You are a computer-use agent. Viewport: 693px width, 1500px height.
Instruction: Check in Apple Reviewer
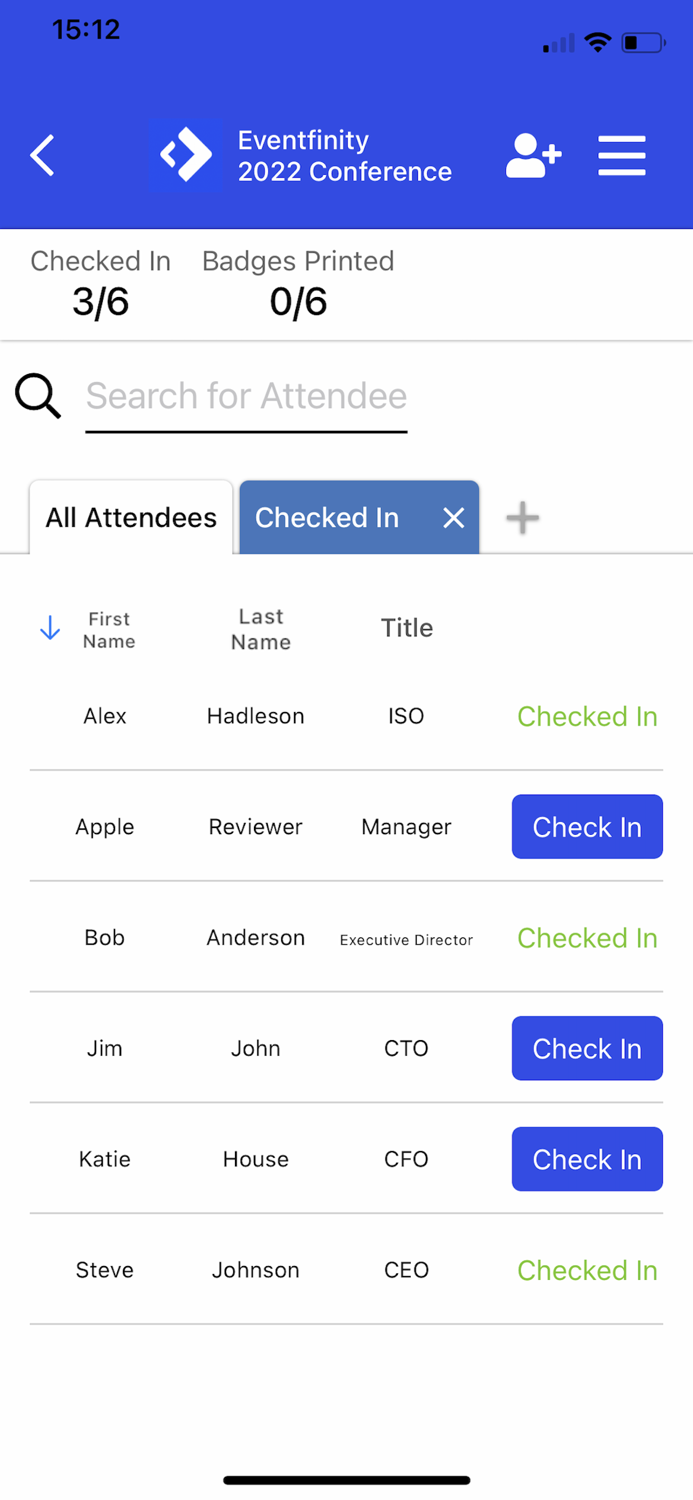587,826
